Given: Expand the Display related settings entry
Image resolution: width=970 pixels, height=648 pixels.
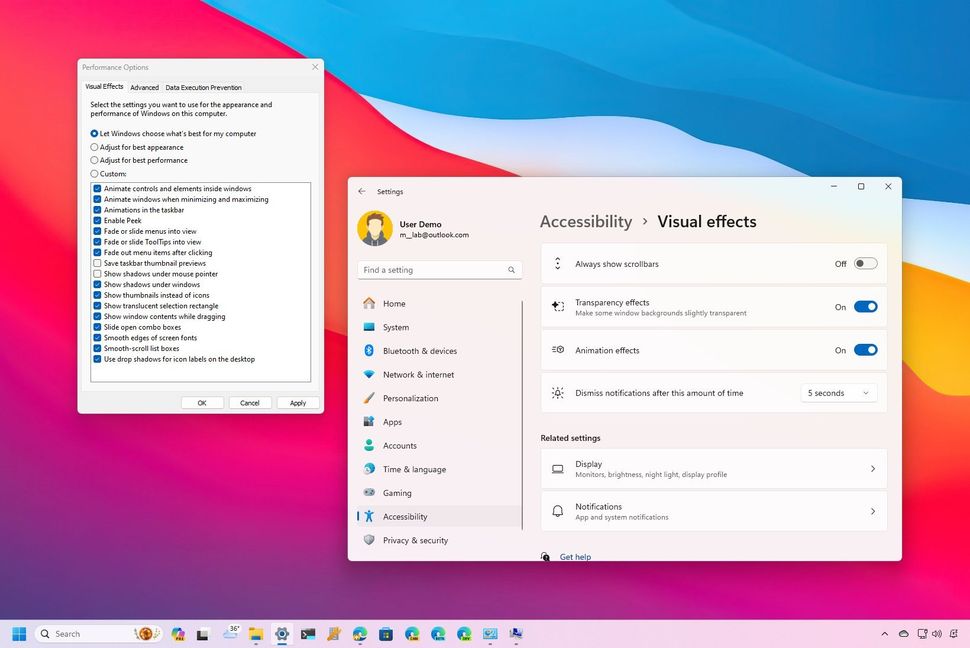Looking at the screenshot, I should pos(713,468).
